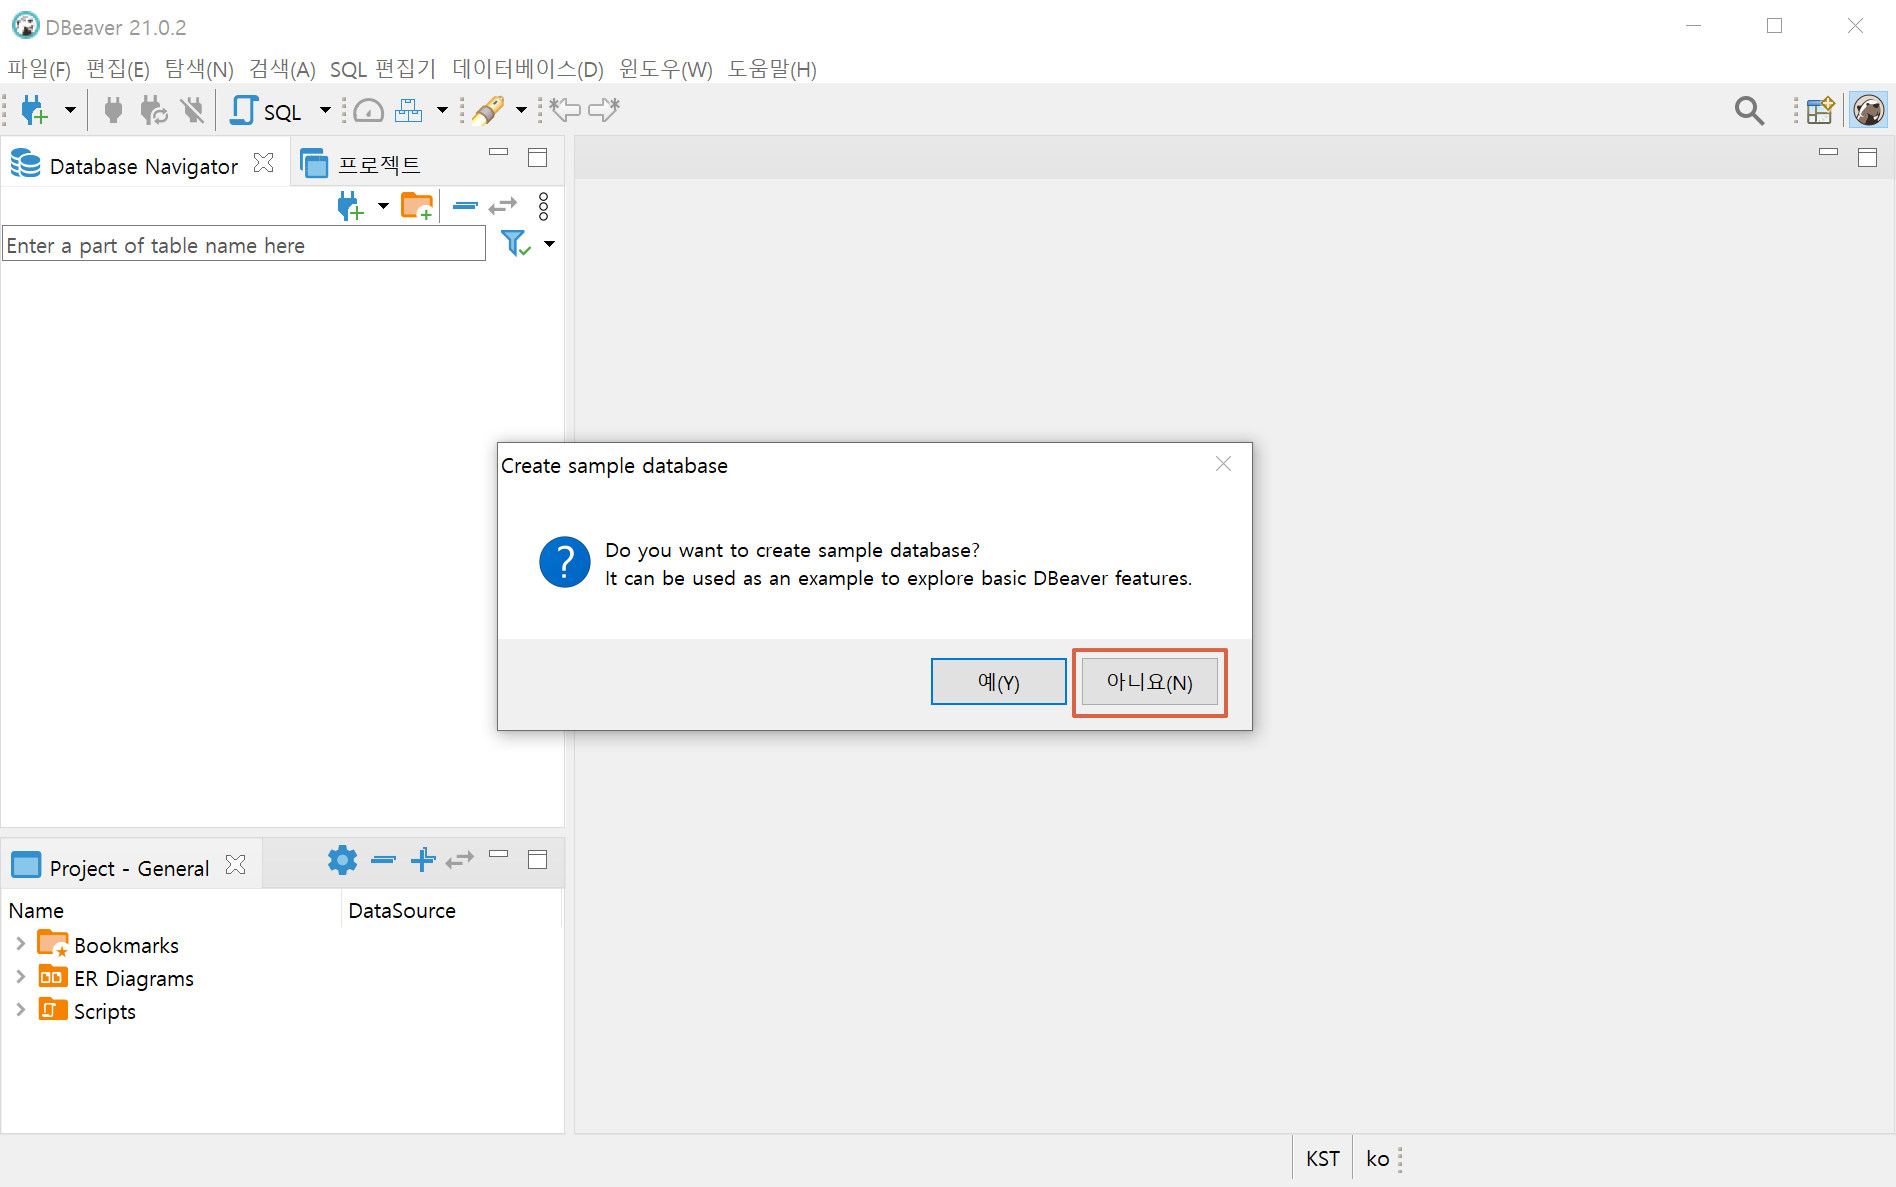Click the magnifier search icon at top right

(x=1749, y=110)
